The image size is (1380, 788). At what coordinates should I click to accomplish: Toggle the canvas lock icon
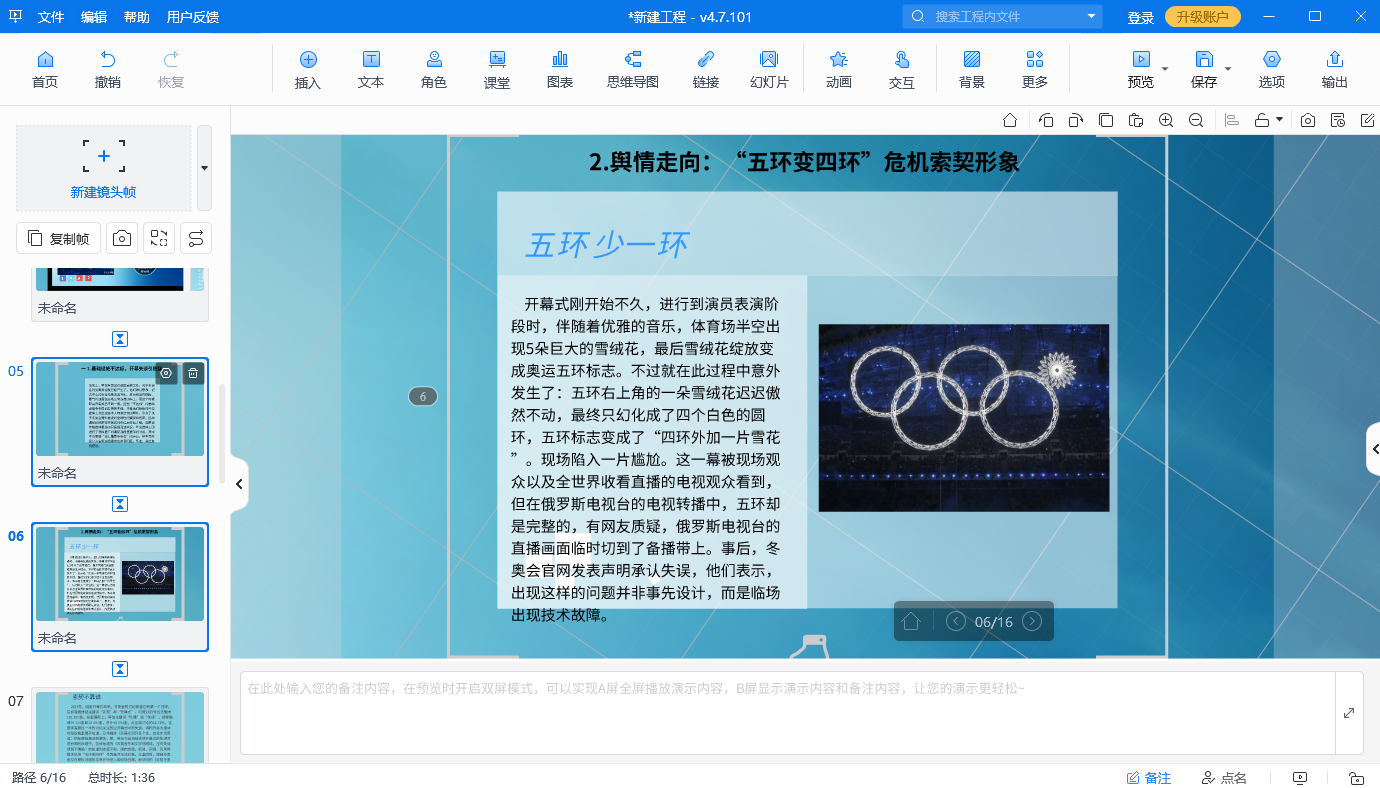(x=1262, y=120)
